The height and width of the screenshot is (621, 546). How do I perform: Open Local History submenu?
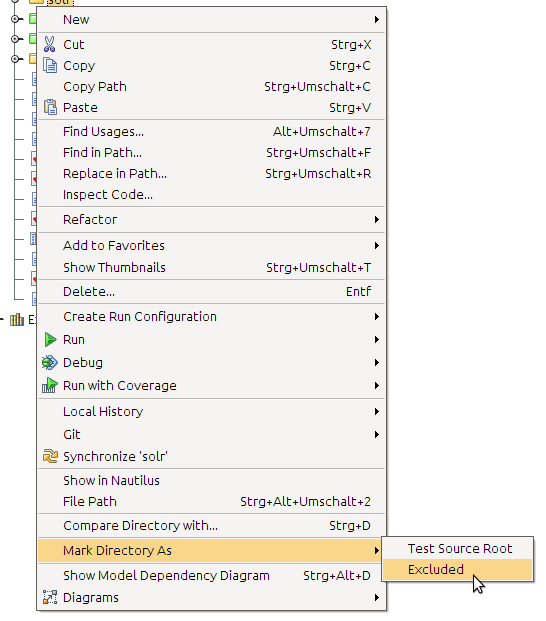pyautogui.click(x=211, y=411)
